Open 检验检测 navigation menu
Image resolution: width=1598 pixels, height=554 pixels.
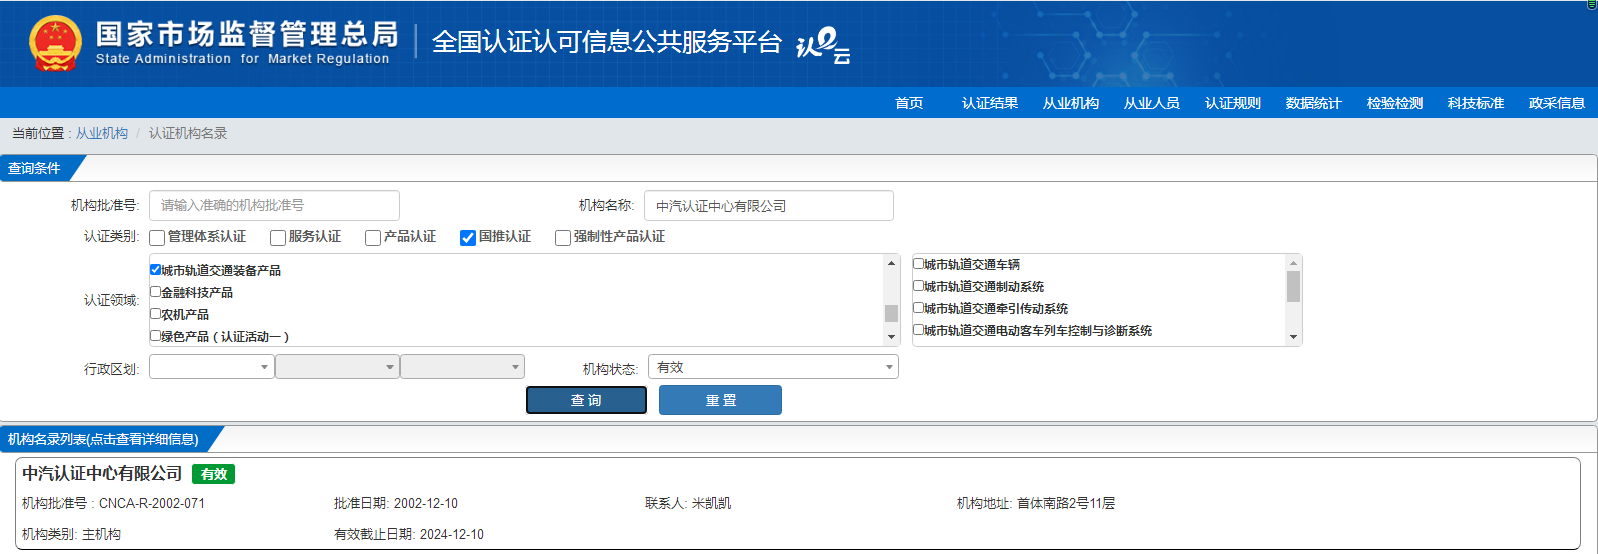pos(1395,103)
